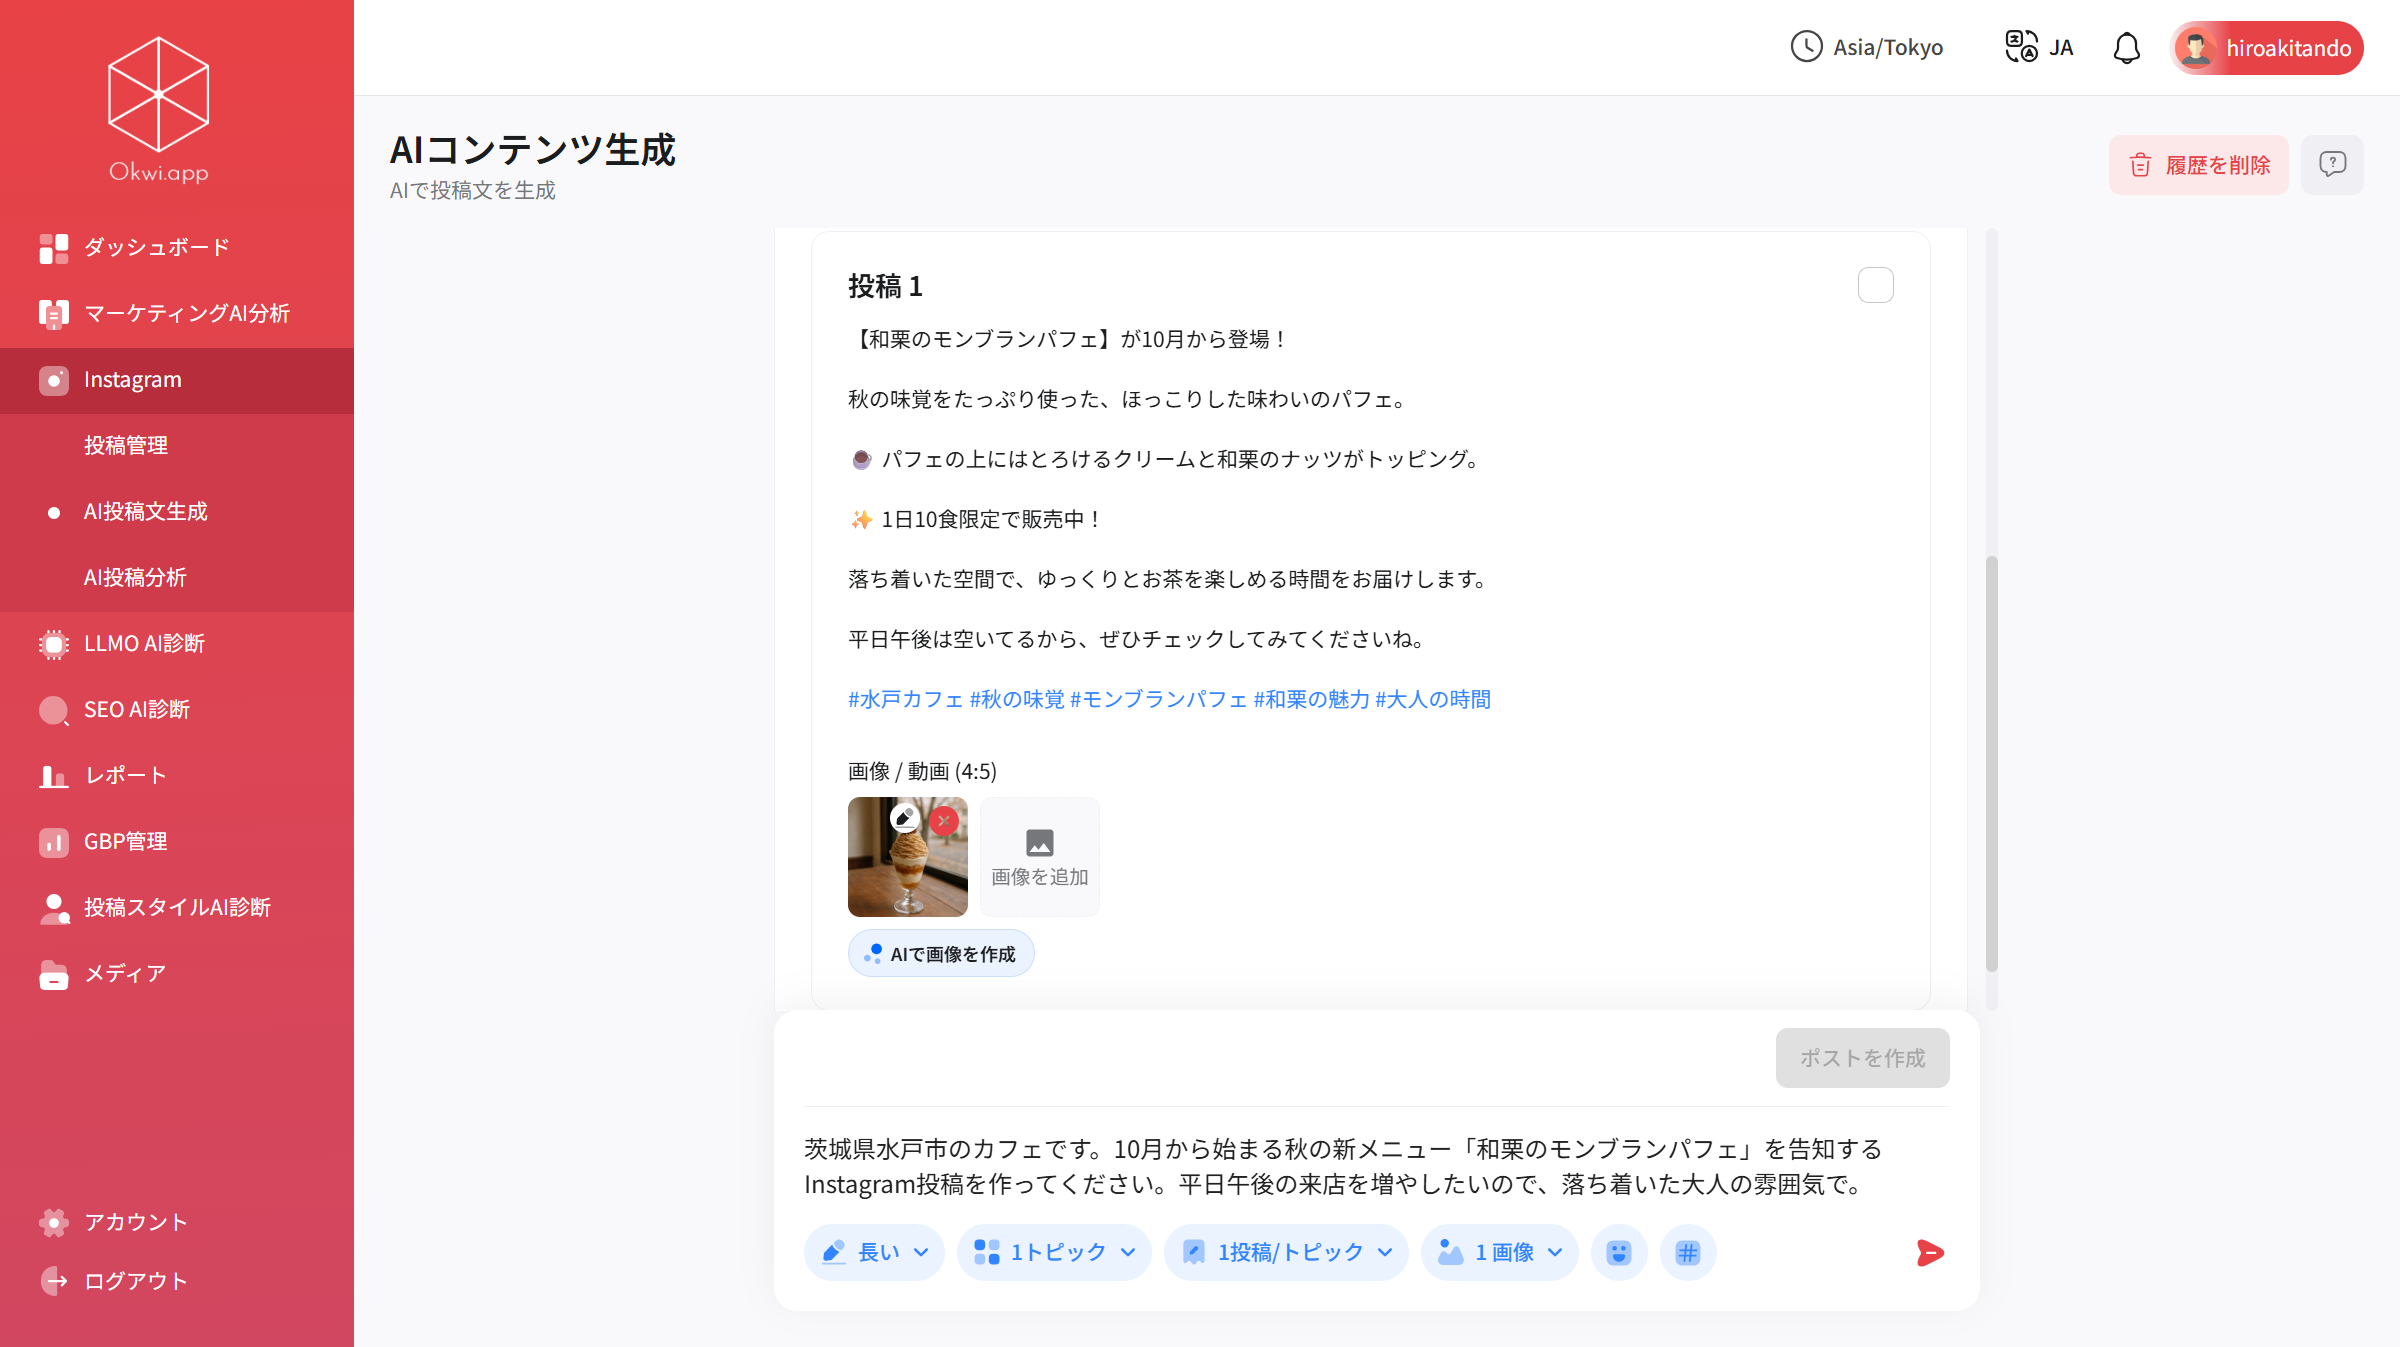Remove the parfait image with red X
2400x1347 pixels.
(x=944, y=820)
